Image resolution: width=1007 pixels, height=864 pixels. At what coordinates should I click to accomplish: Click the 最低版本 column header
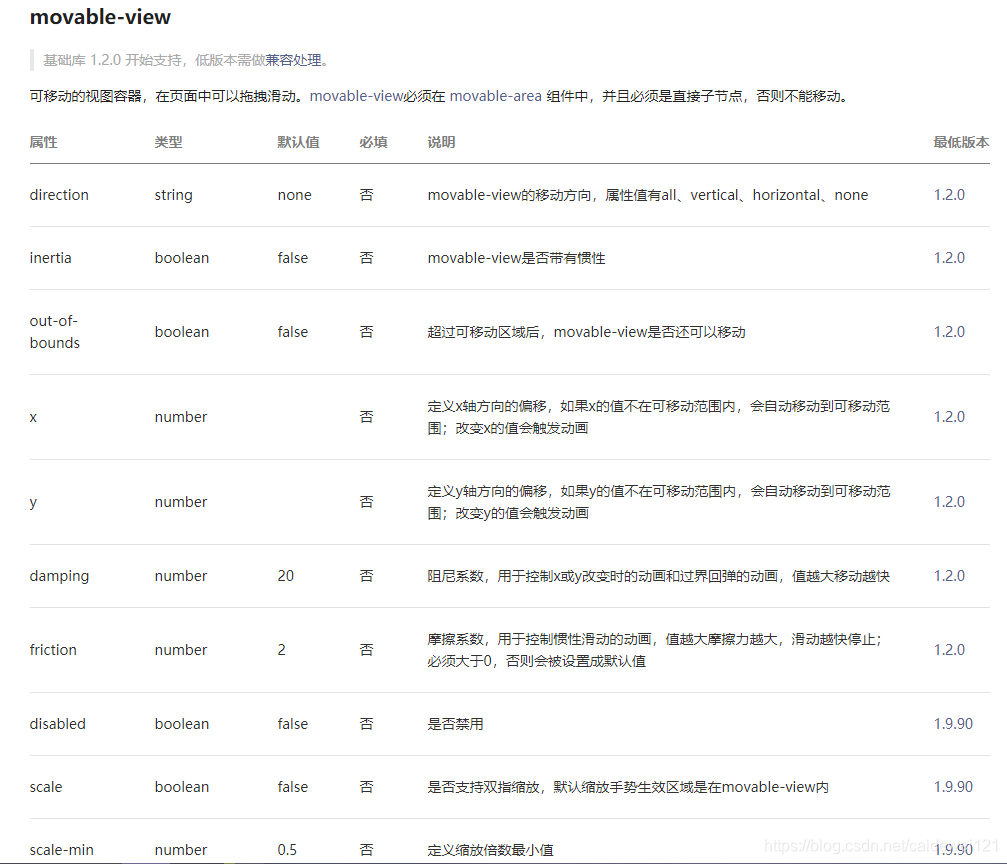961,142
